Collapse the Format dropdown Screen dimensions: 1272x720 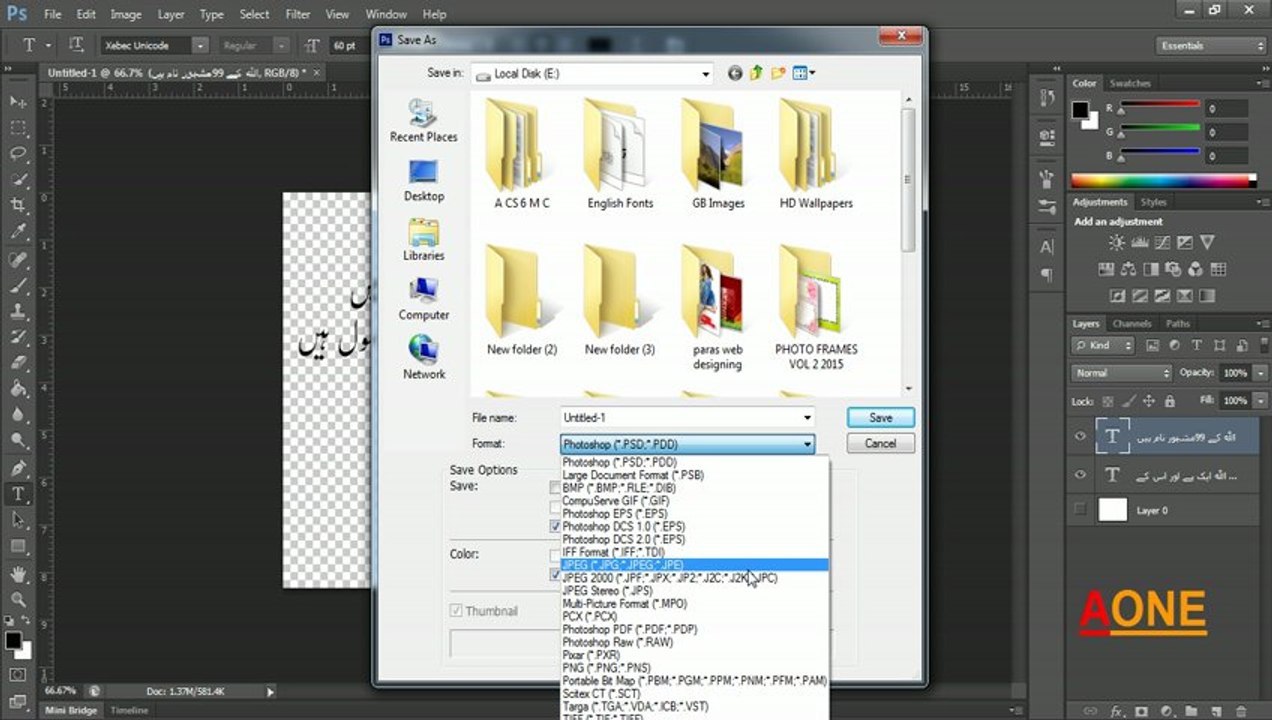coord(807,444)
